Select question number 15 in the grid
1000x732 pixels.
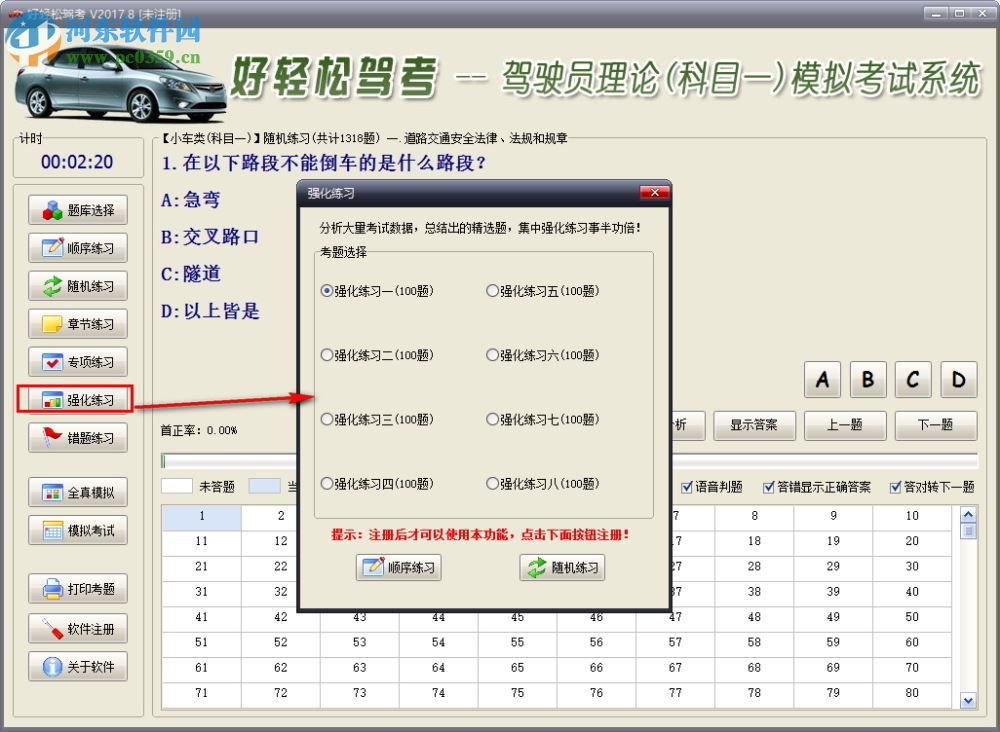click(x=516, y=537)
